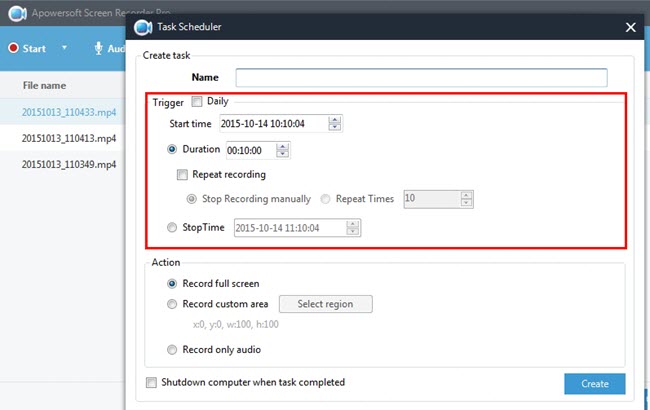Check Shutdown computer when task completed
The image size is (650, 410).
(x=151, y=382)
